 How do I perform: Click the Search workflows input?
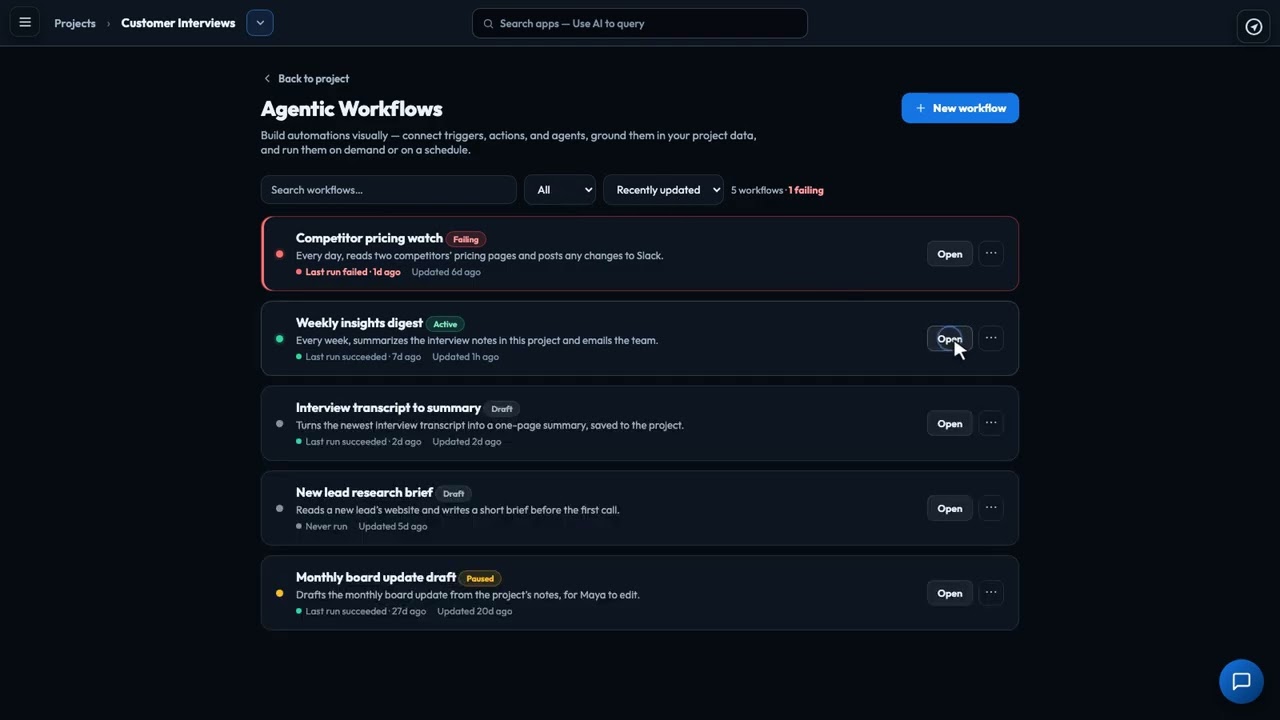pyautogui.click(x=389, y=190)
